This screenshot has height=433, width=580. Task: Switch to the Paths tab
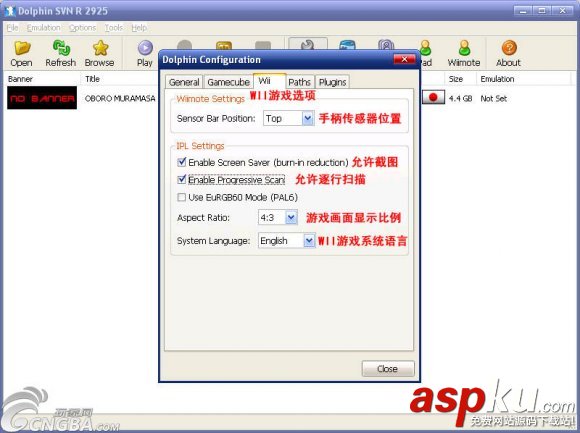click(x=299, y=82)
